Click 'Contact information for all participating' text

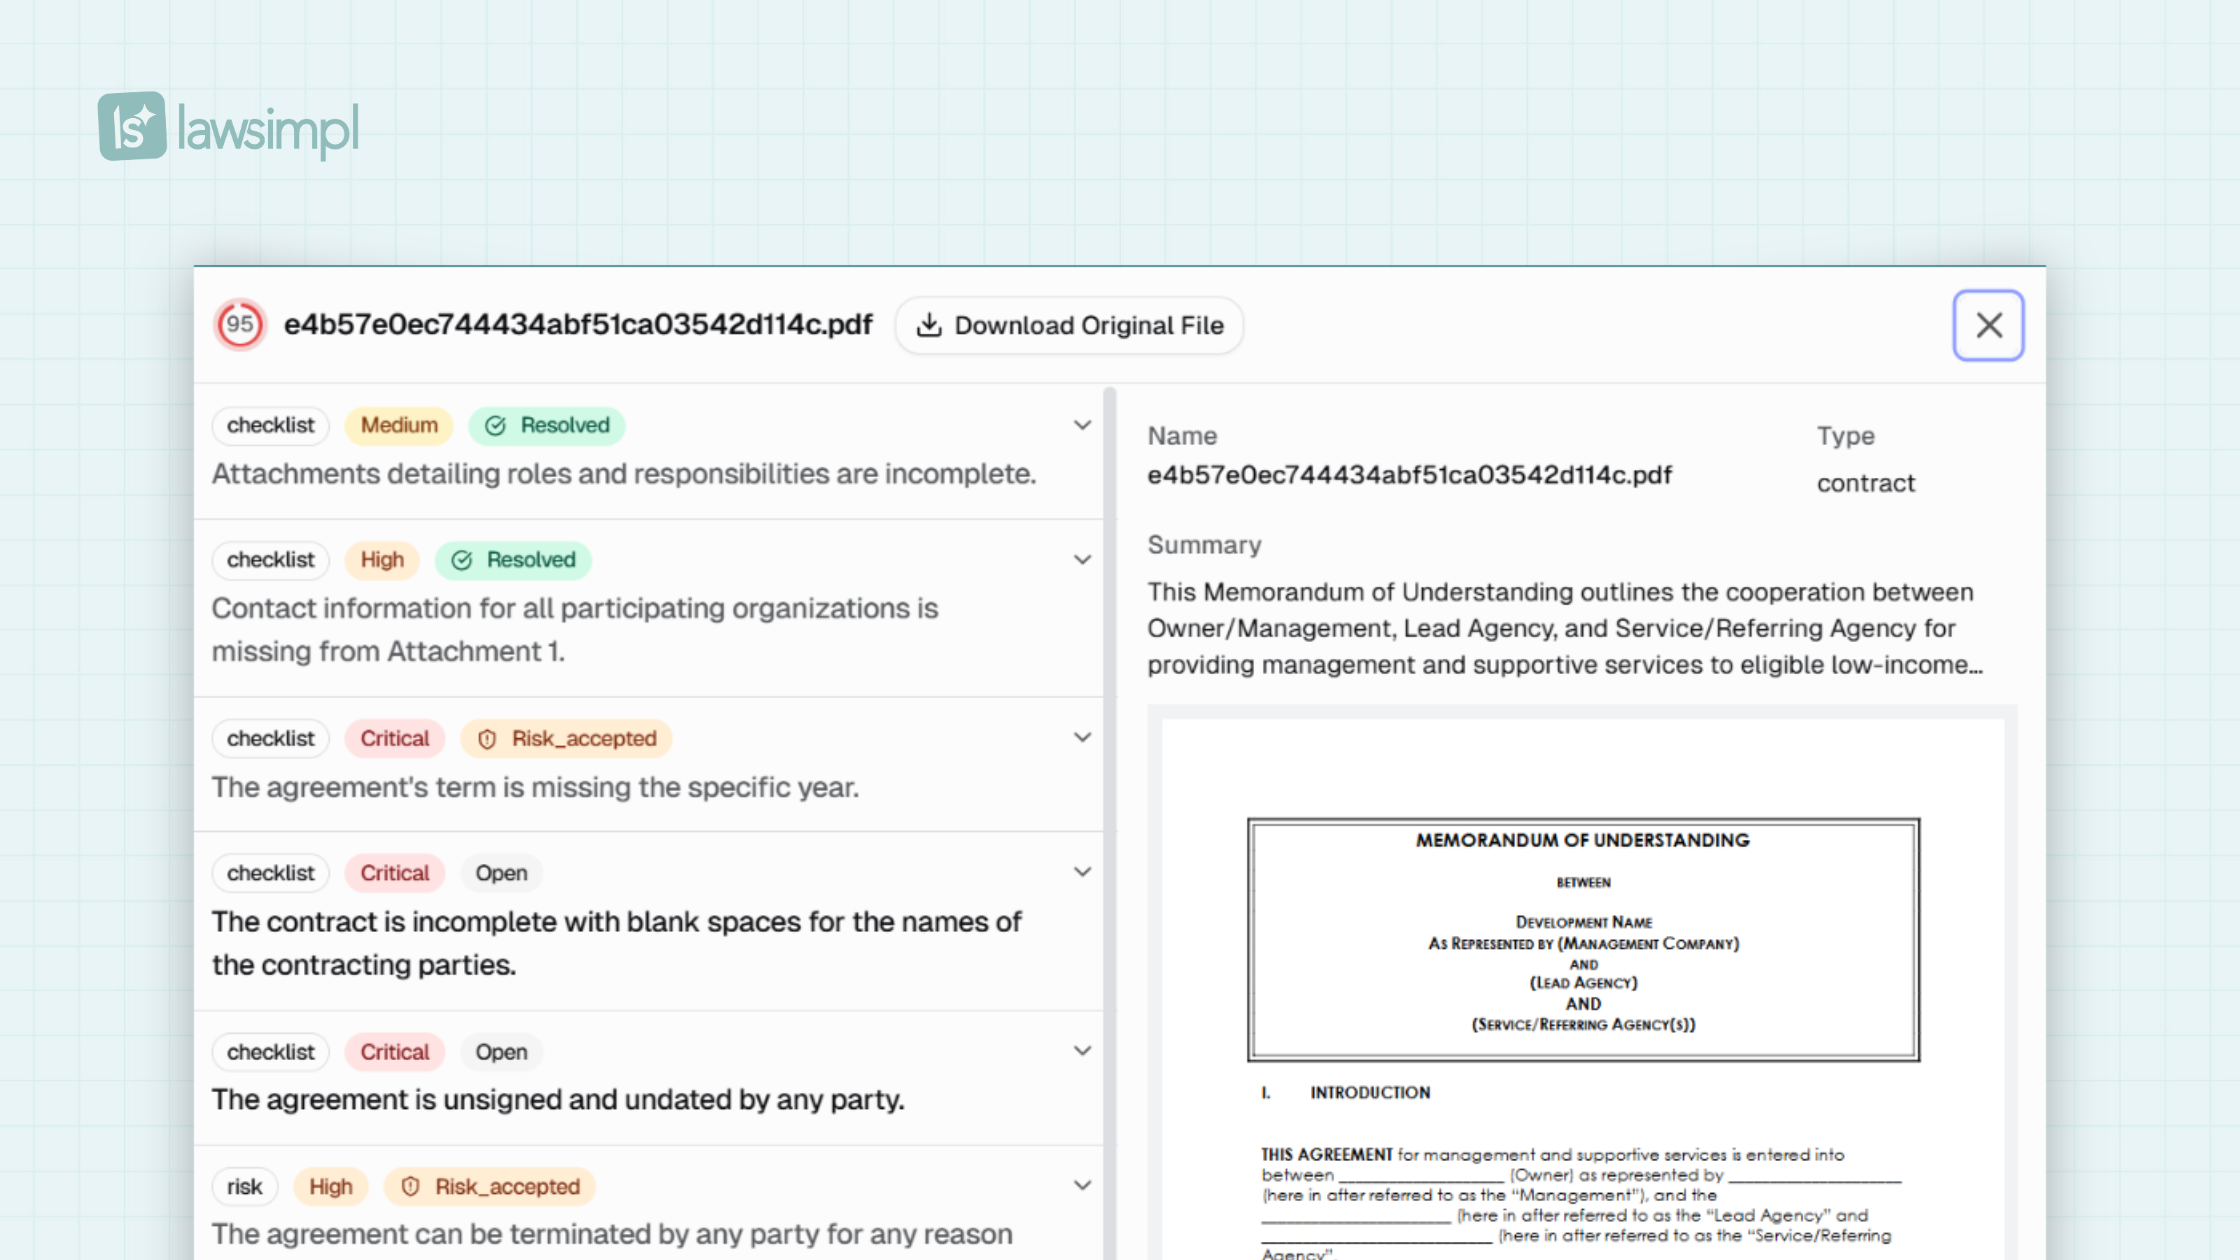point(575,630)
